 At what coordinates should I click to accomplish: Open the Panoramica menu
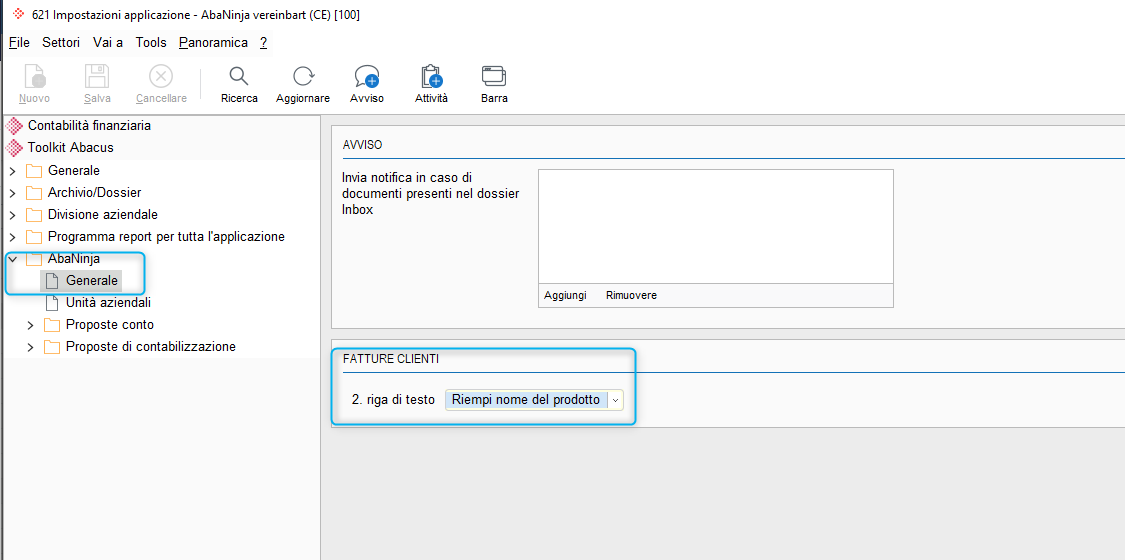213,42
